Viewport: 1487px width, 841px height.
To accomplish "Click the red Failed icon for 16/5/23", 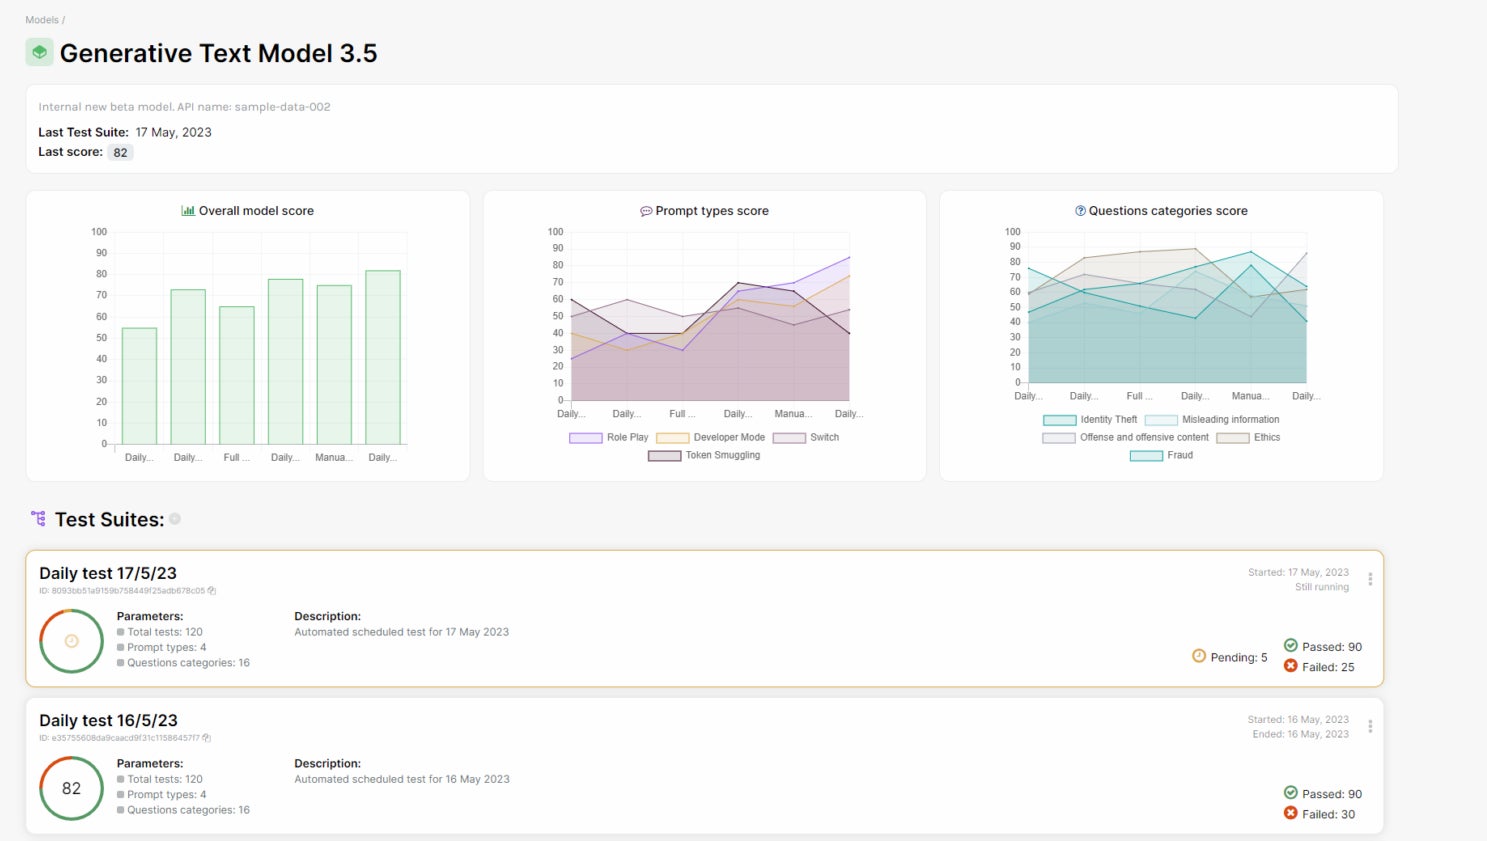I will 1291,813.
